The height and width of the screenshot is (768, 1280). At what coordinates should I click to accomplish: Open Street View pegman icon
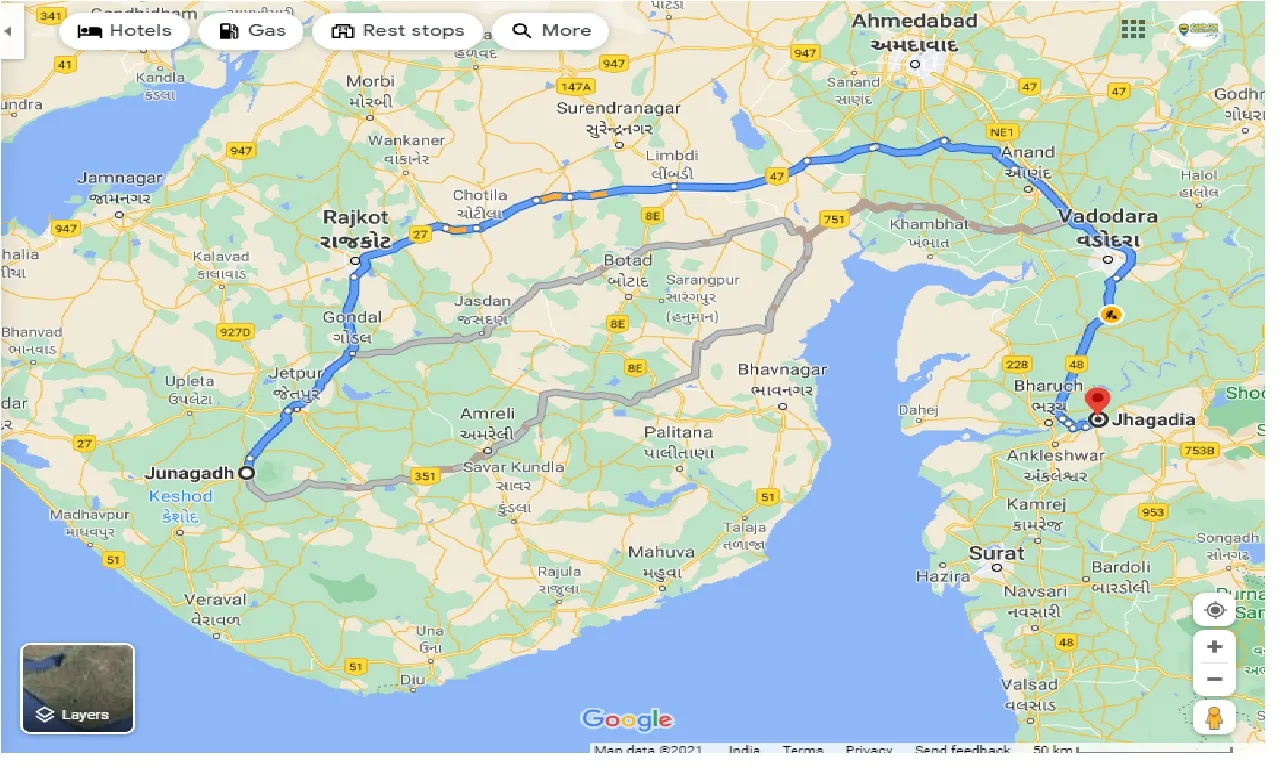[1215, 718]
